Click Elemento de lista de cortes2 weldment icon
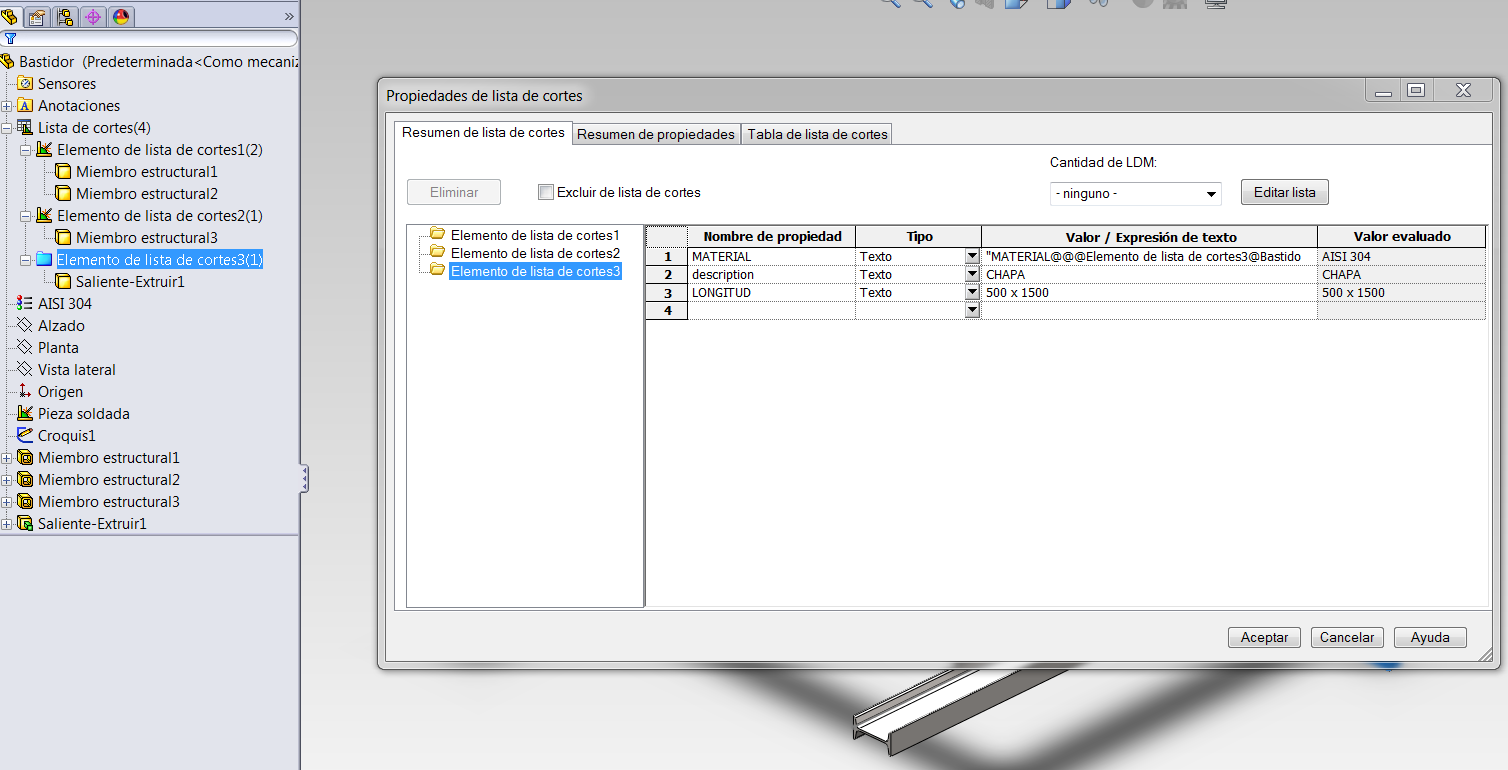The image size is (1508, 770). point(44,216)
